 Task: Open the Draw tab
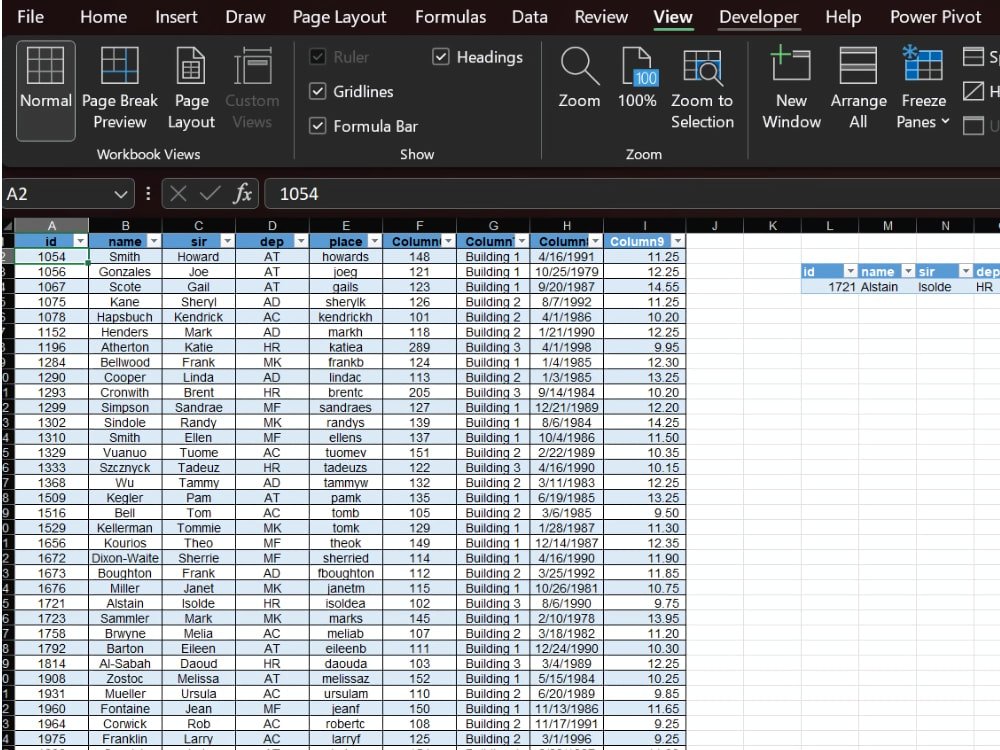pos(245,17)
